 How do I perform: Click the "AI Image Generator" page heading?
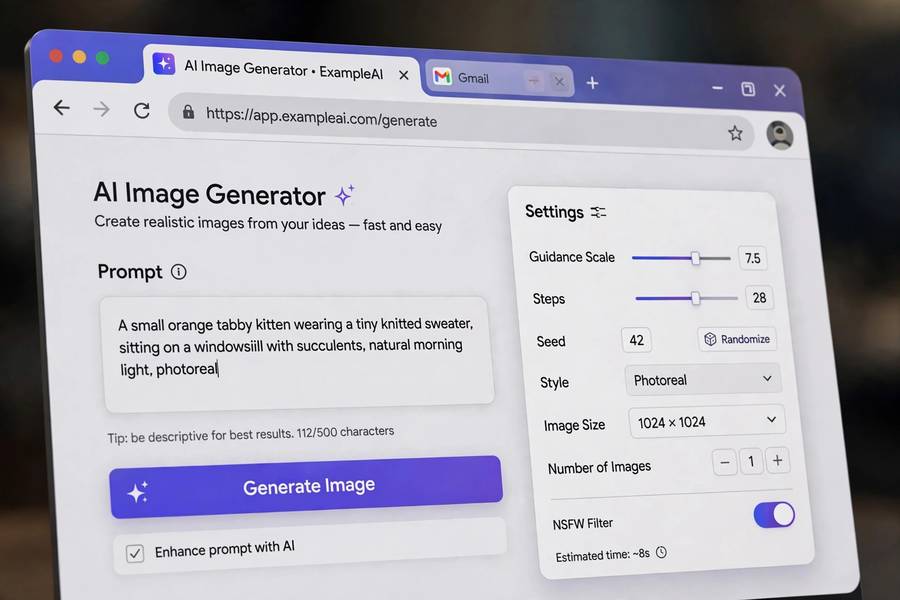click(x=210, y=193)
